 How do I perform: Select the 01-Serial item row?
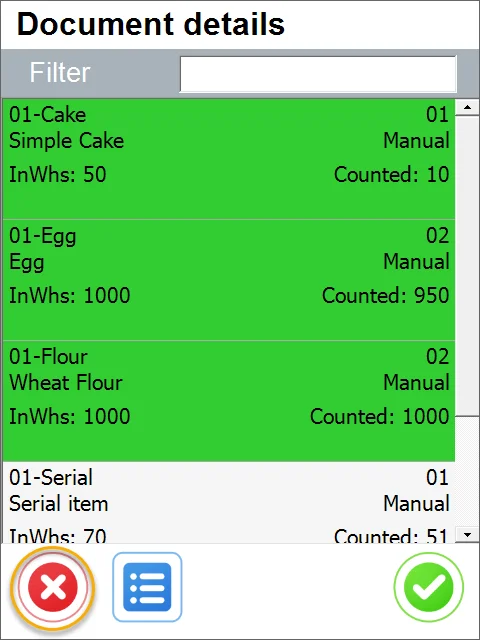(x=229, y=502)
